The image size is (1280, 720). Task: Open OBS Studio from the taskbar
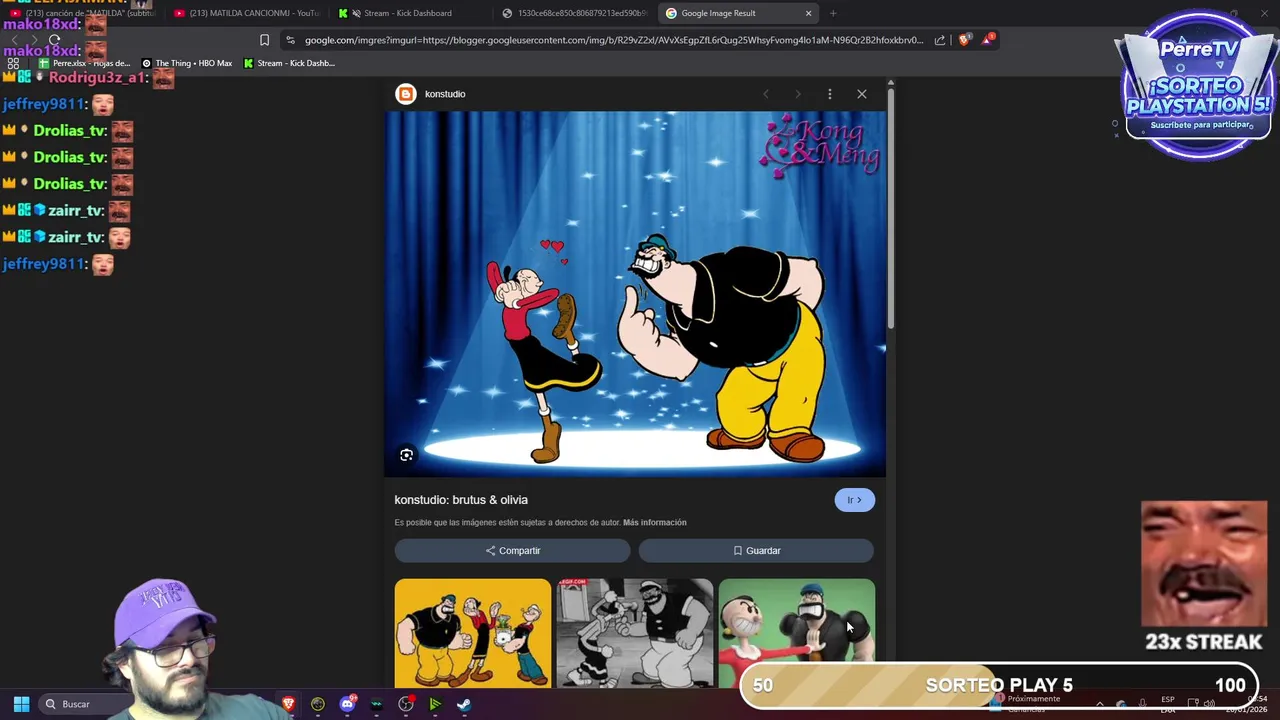point(406,704)
